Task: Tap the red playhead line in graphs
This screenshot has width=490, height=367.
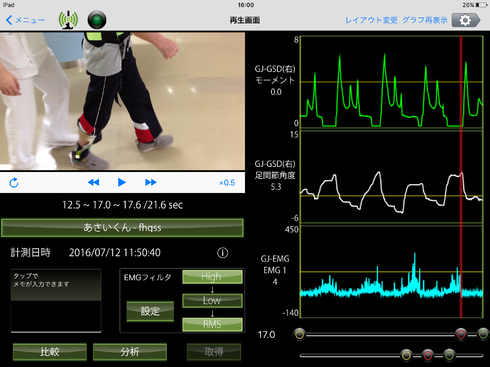Action: pyautogui.click(x=461, y=177)
